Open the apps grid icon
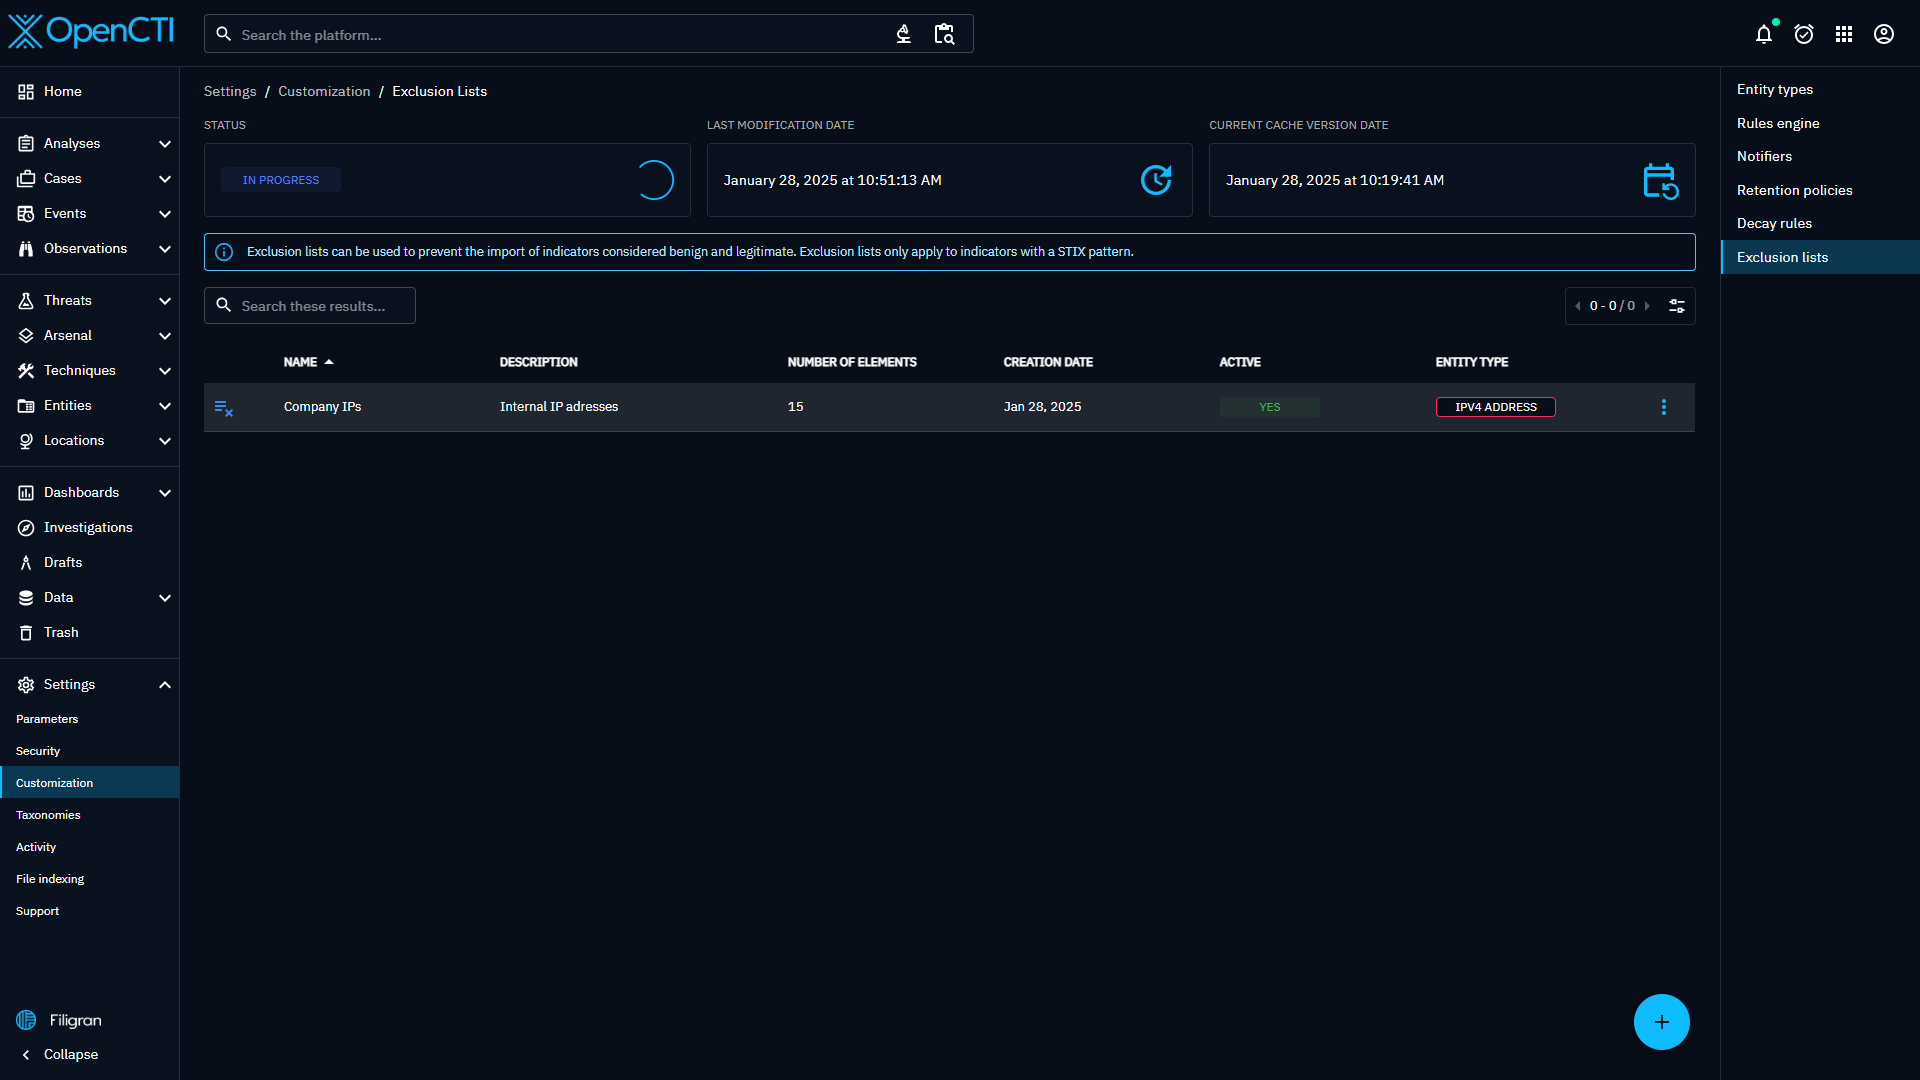 (1843, 35)
